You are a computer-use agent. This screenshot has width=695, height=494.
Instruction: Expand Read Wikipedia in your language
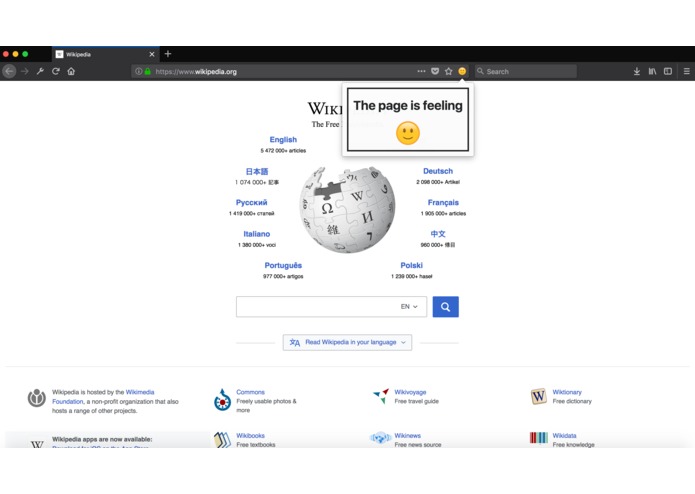click(x=347, y=342)
